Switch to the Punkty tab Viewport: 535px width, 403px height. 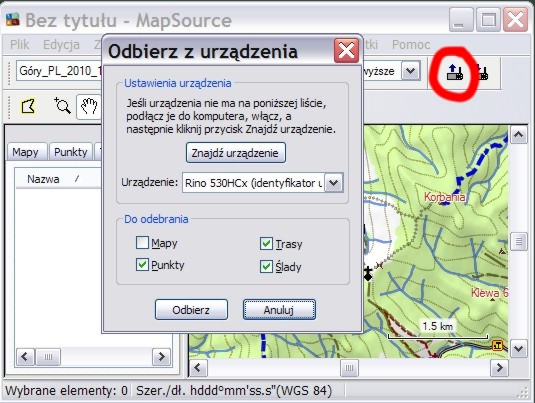pyautogui.click(x=71, y=152)
